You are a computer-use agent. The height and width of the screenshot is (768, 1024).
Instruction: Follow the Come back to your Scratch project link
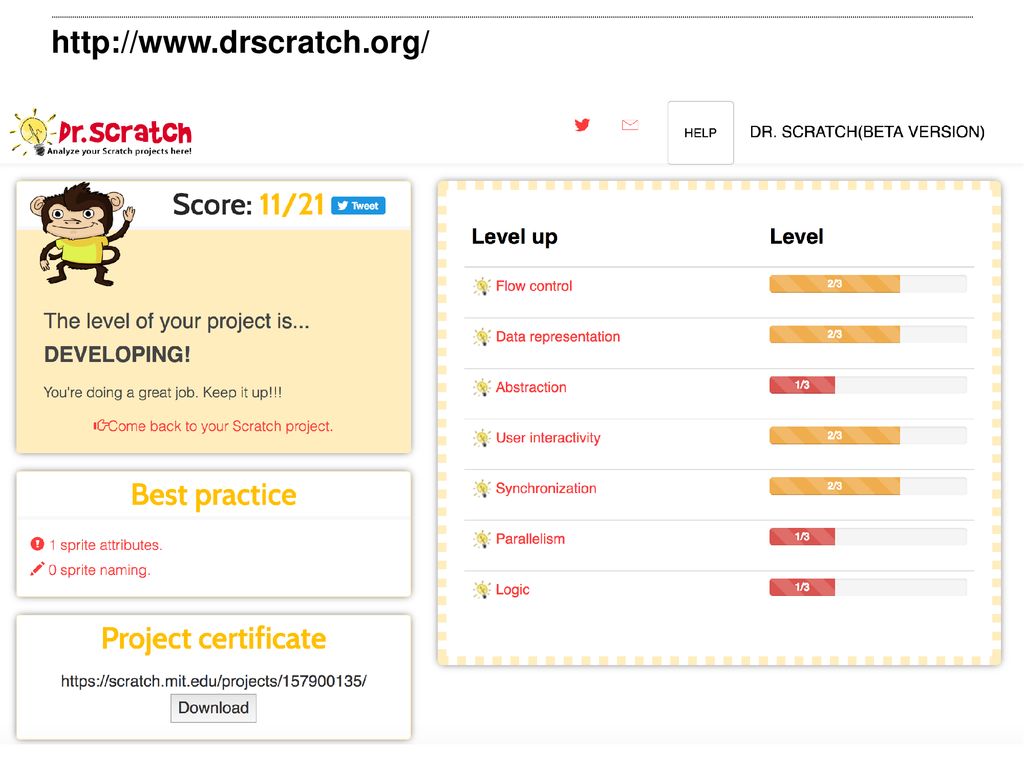point(220,426)
